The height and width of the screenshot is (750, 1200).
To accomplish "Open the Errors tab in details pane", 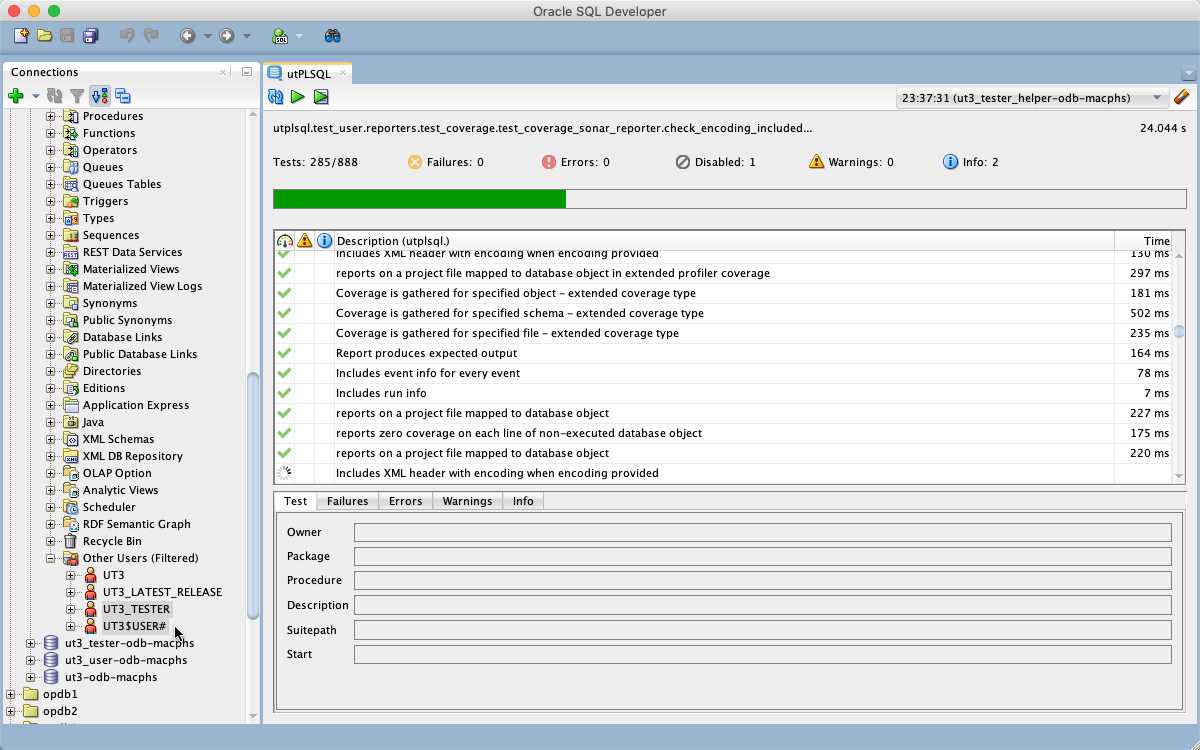I will tap(405, 501).
